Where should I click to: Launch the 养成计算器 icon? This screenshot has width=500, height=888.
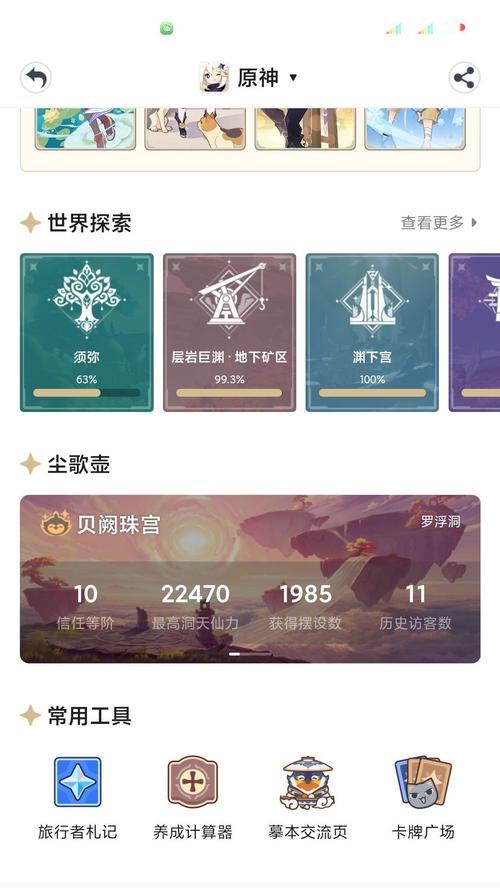click(193, 782)
